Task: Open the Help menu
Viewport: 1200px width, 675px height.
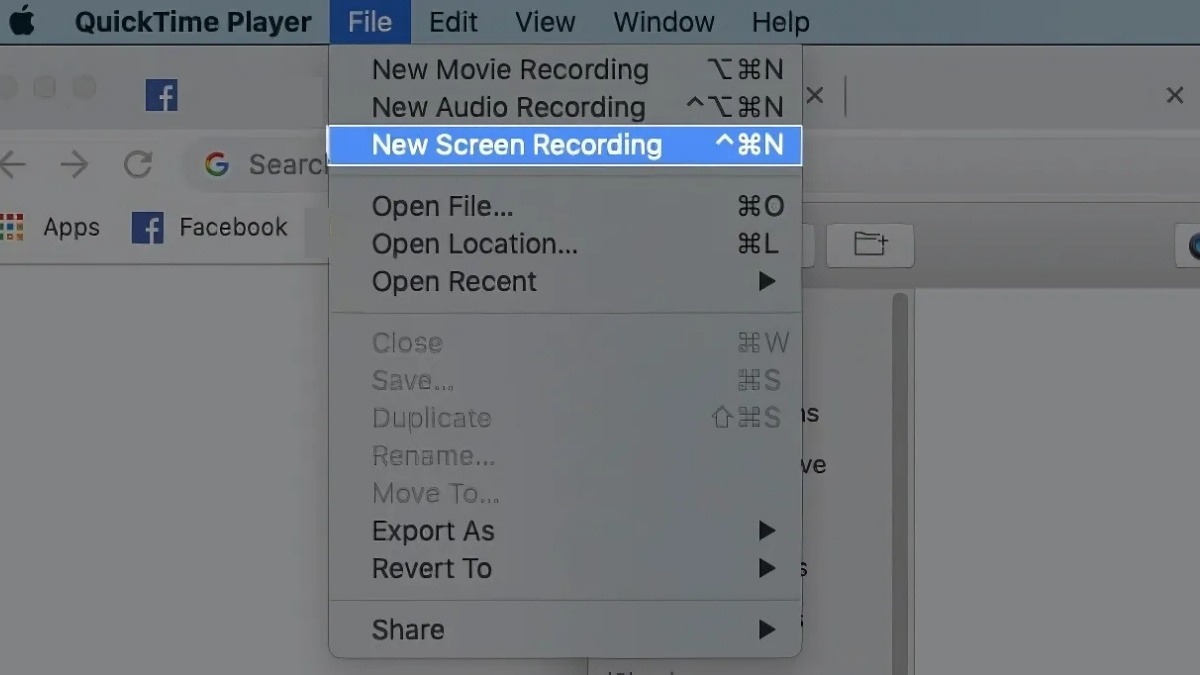Action: coord(780,22)
